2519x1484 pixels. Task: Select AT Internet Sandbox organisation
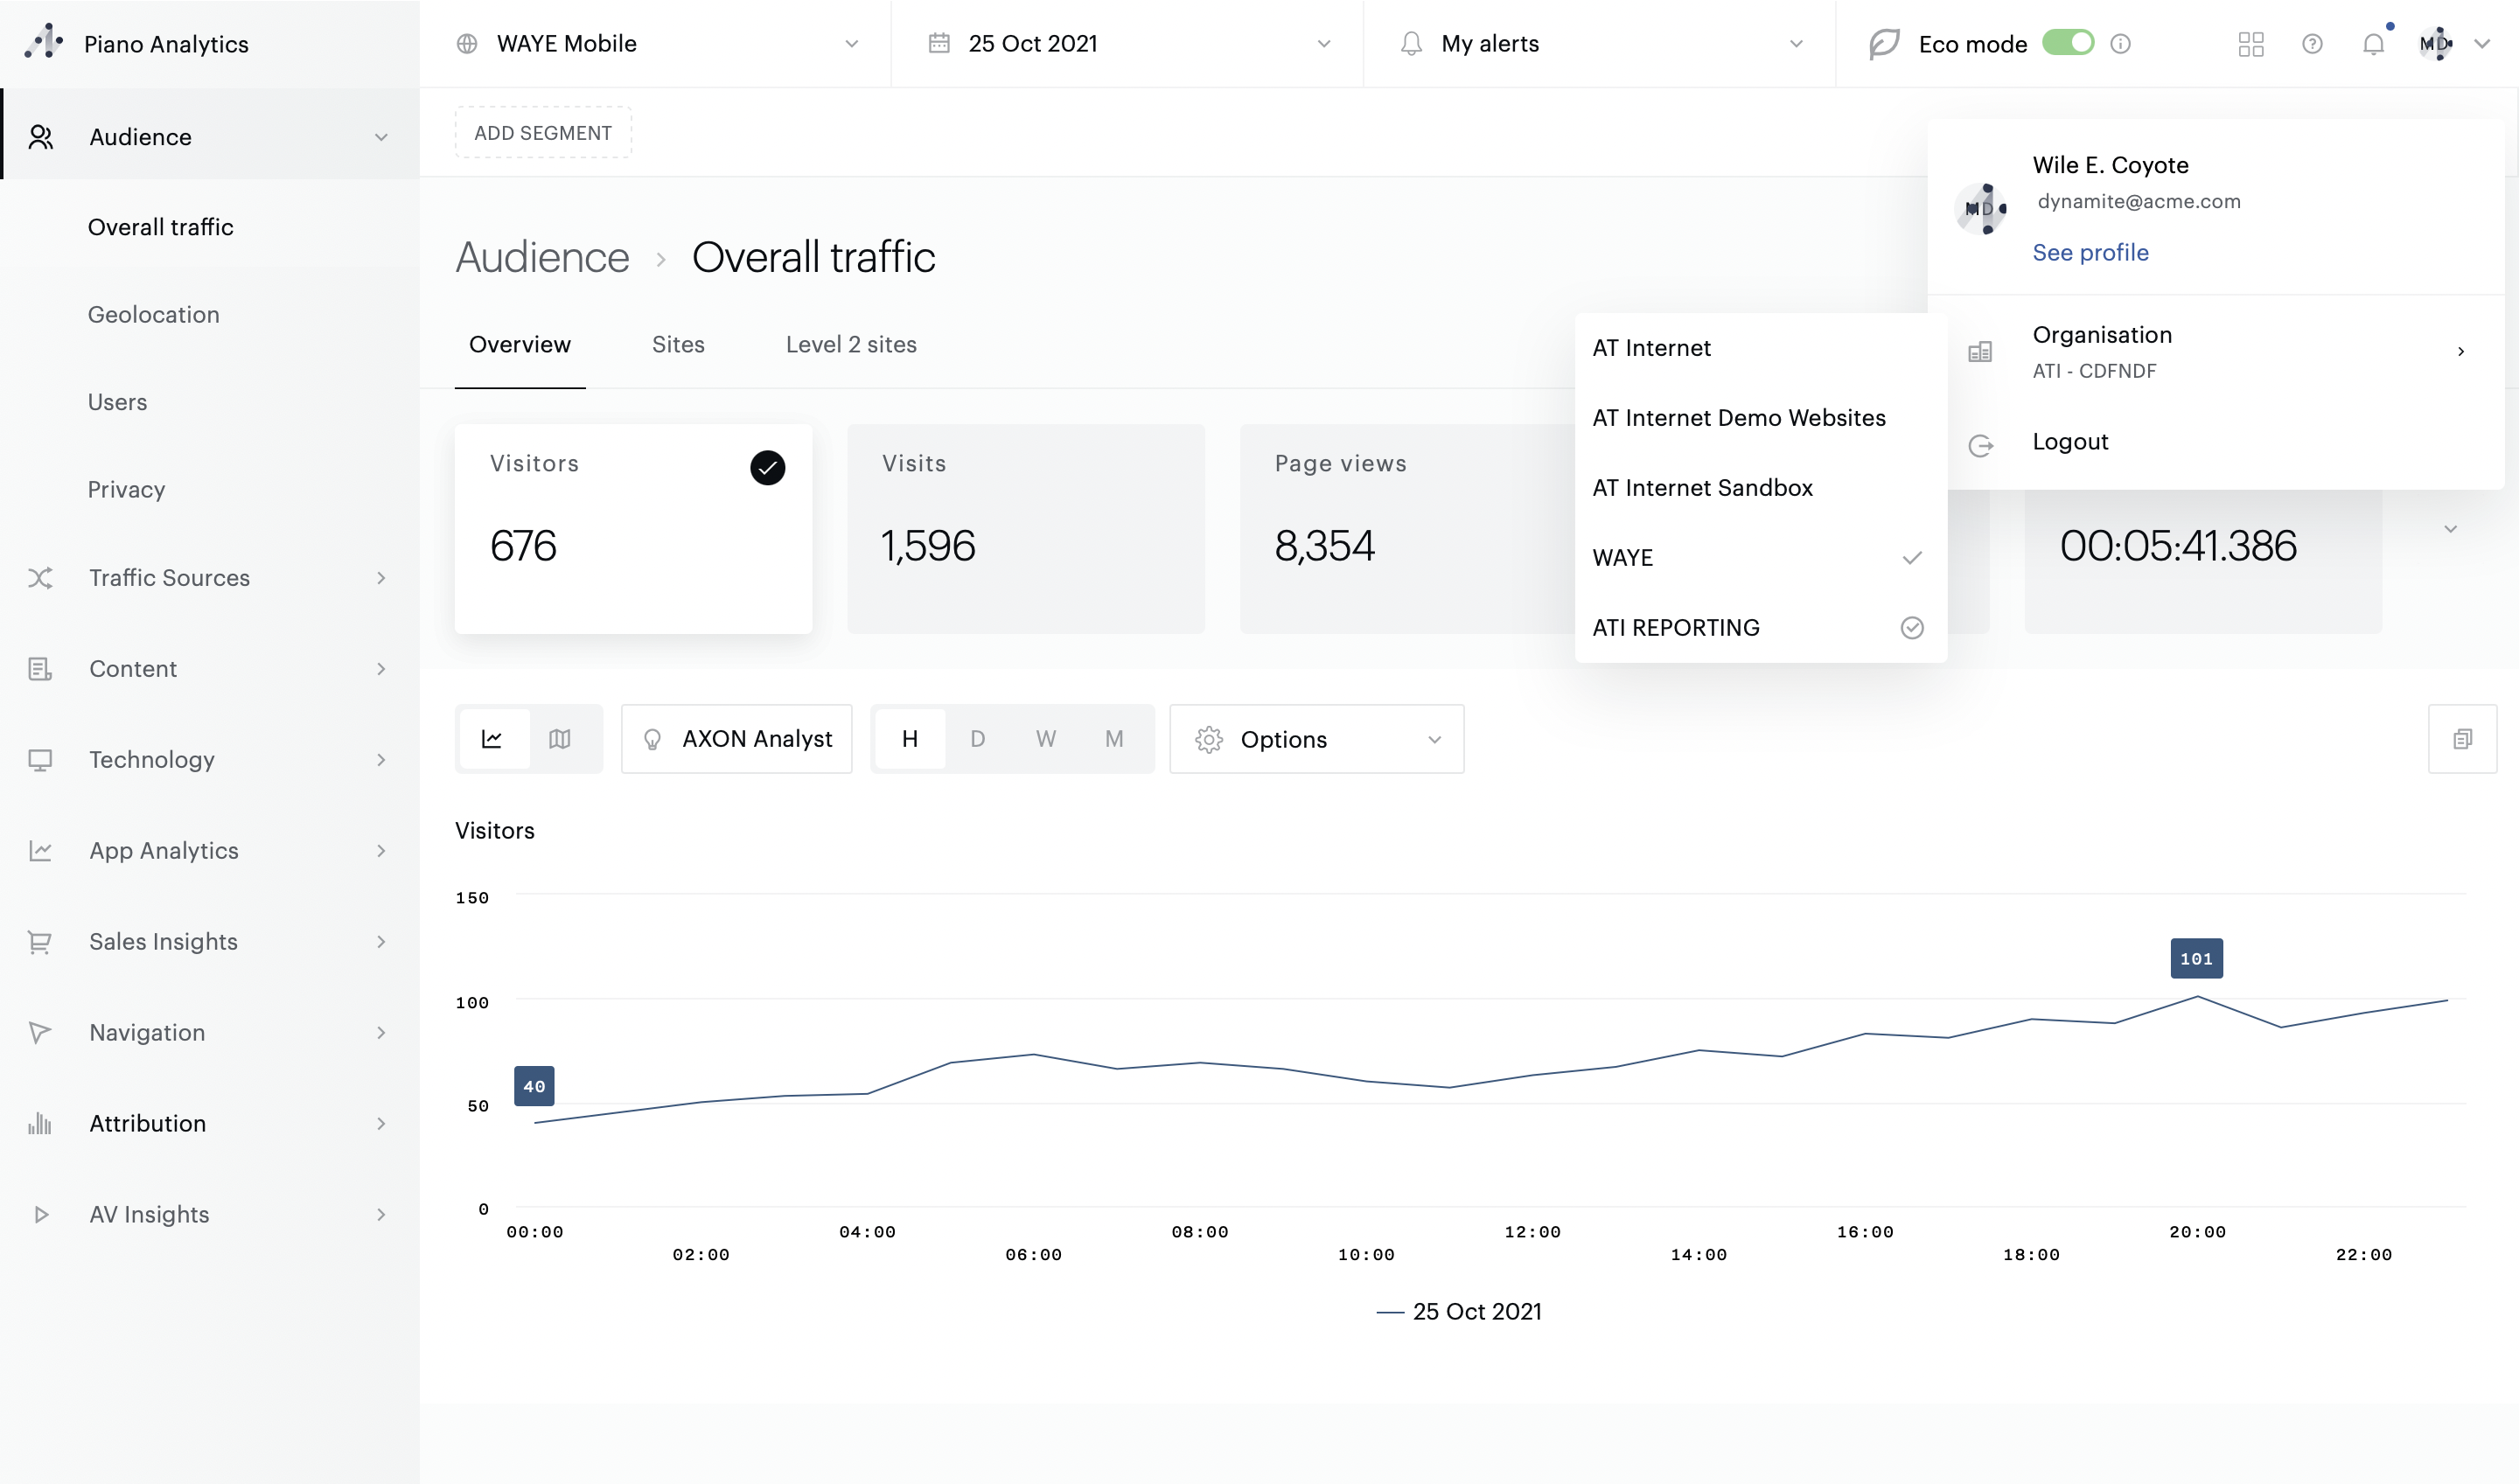pyautogui.click(x=1702, y=488)
